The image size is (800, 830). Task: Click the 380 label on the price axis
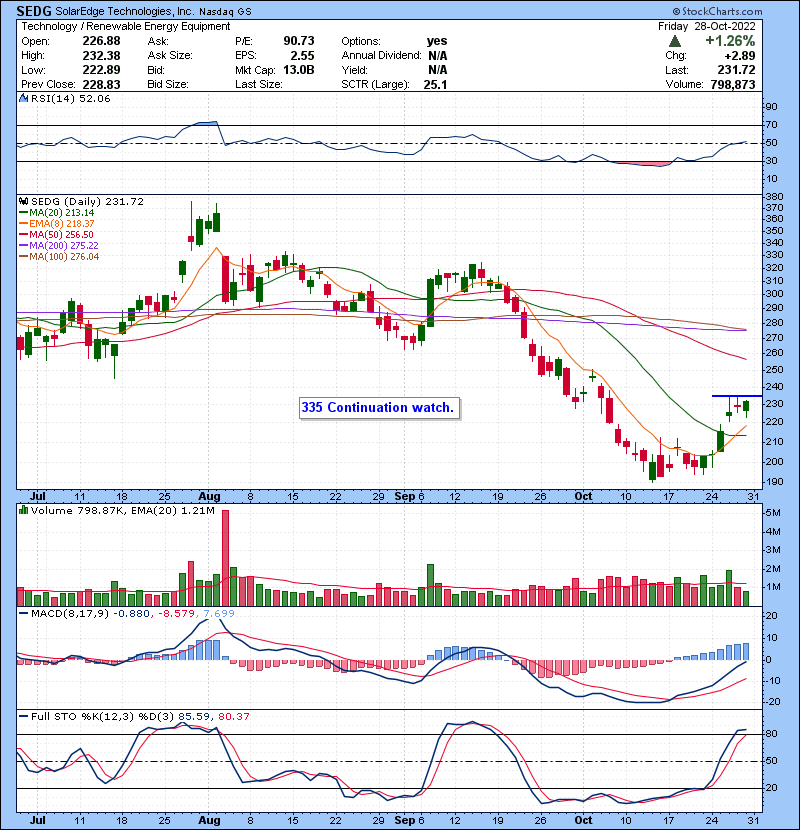(775, 196)
